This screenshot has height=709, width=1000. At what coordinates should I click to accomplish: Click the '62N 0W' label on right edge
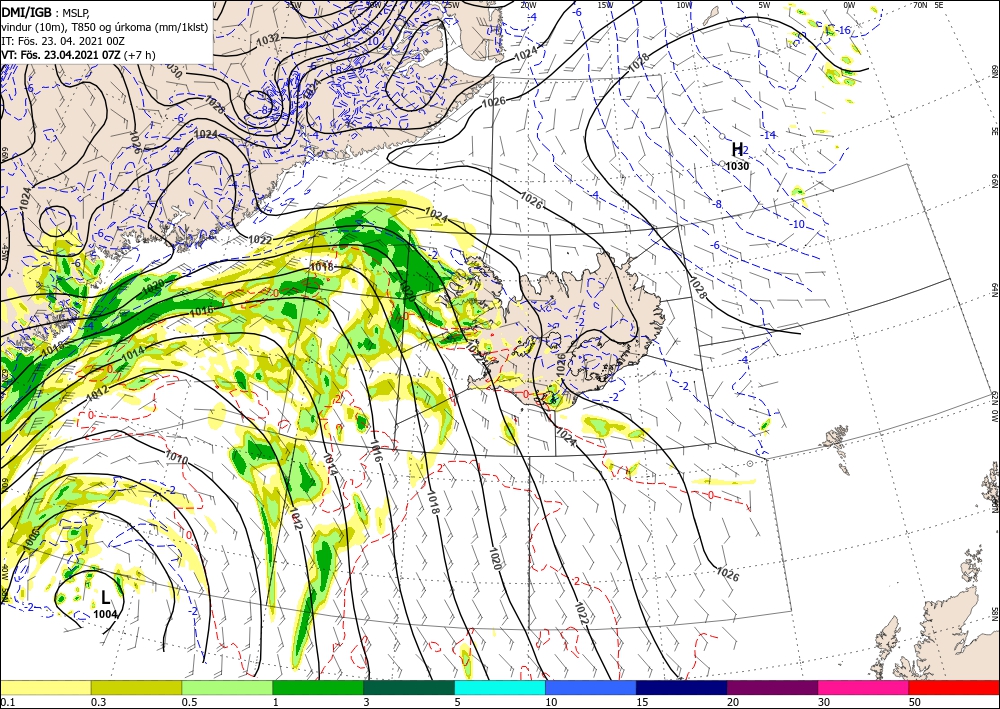click(994, 407)
